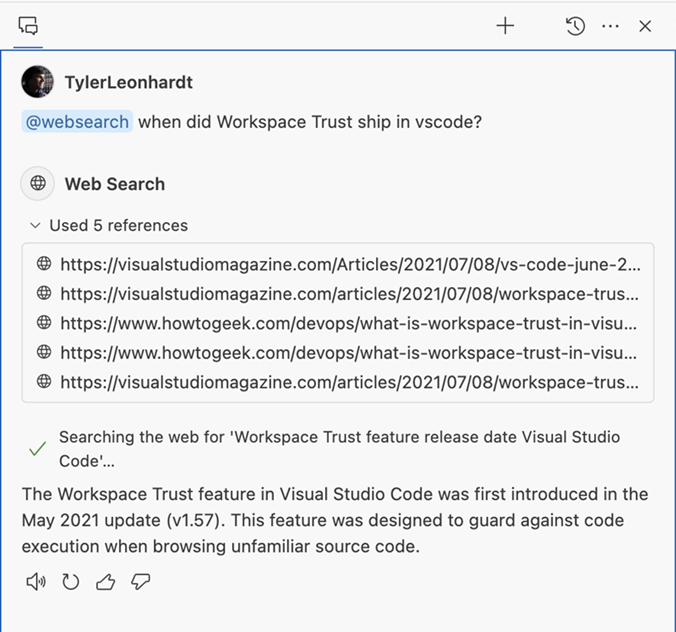Click the Workspace Trust answer text

click(x=335, y=521)
